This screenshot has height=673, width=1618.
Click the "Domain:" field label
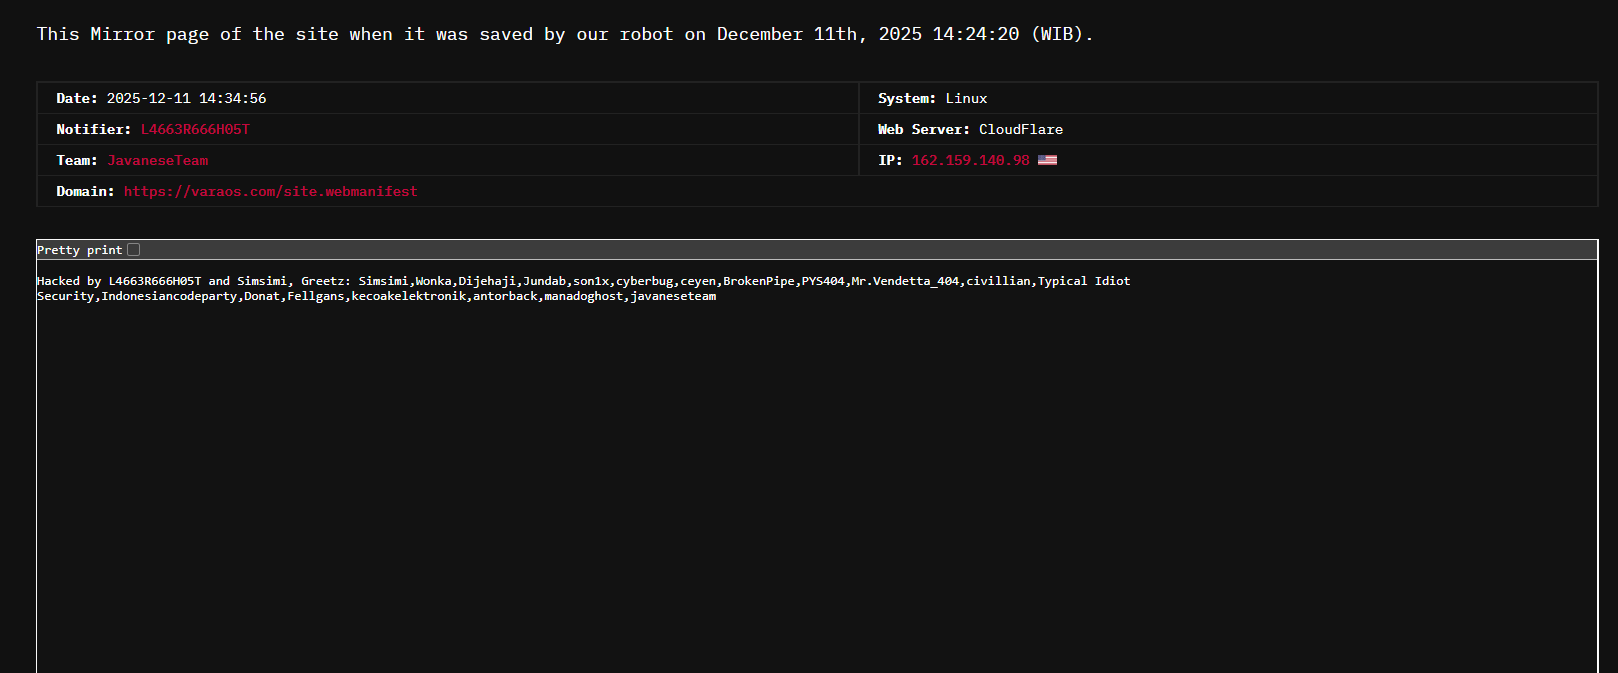(85, 191)
